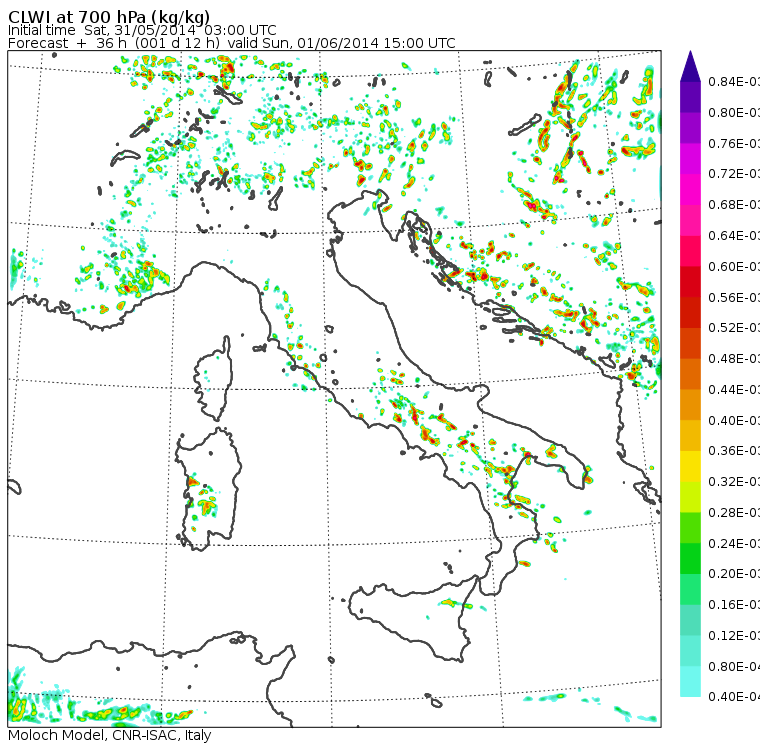Click Sicily island on the map

click(x=412, y=618)
